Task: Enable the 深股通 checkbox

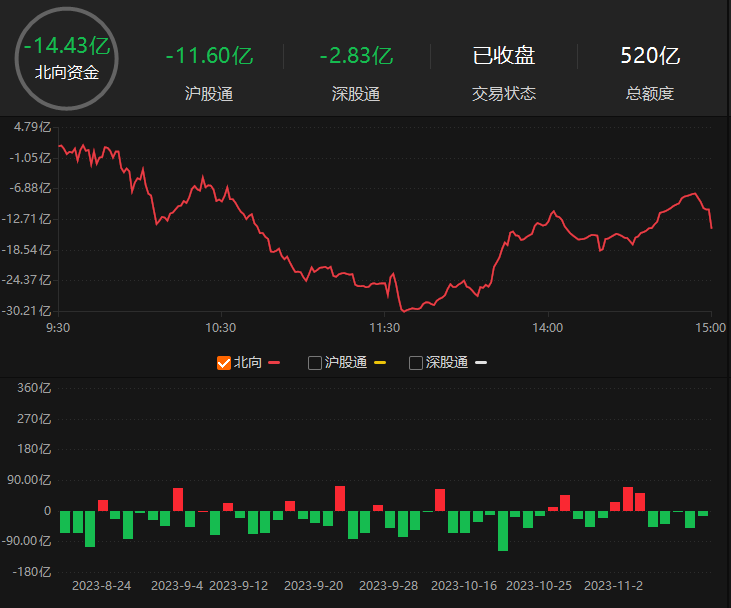Action: point(416,363)
